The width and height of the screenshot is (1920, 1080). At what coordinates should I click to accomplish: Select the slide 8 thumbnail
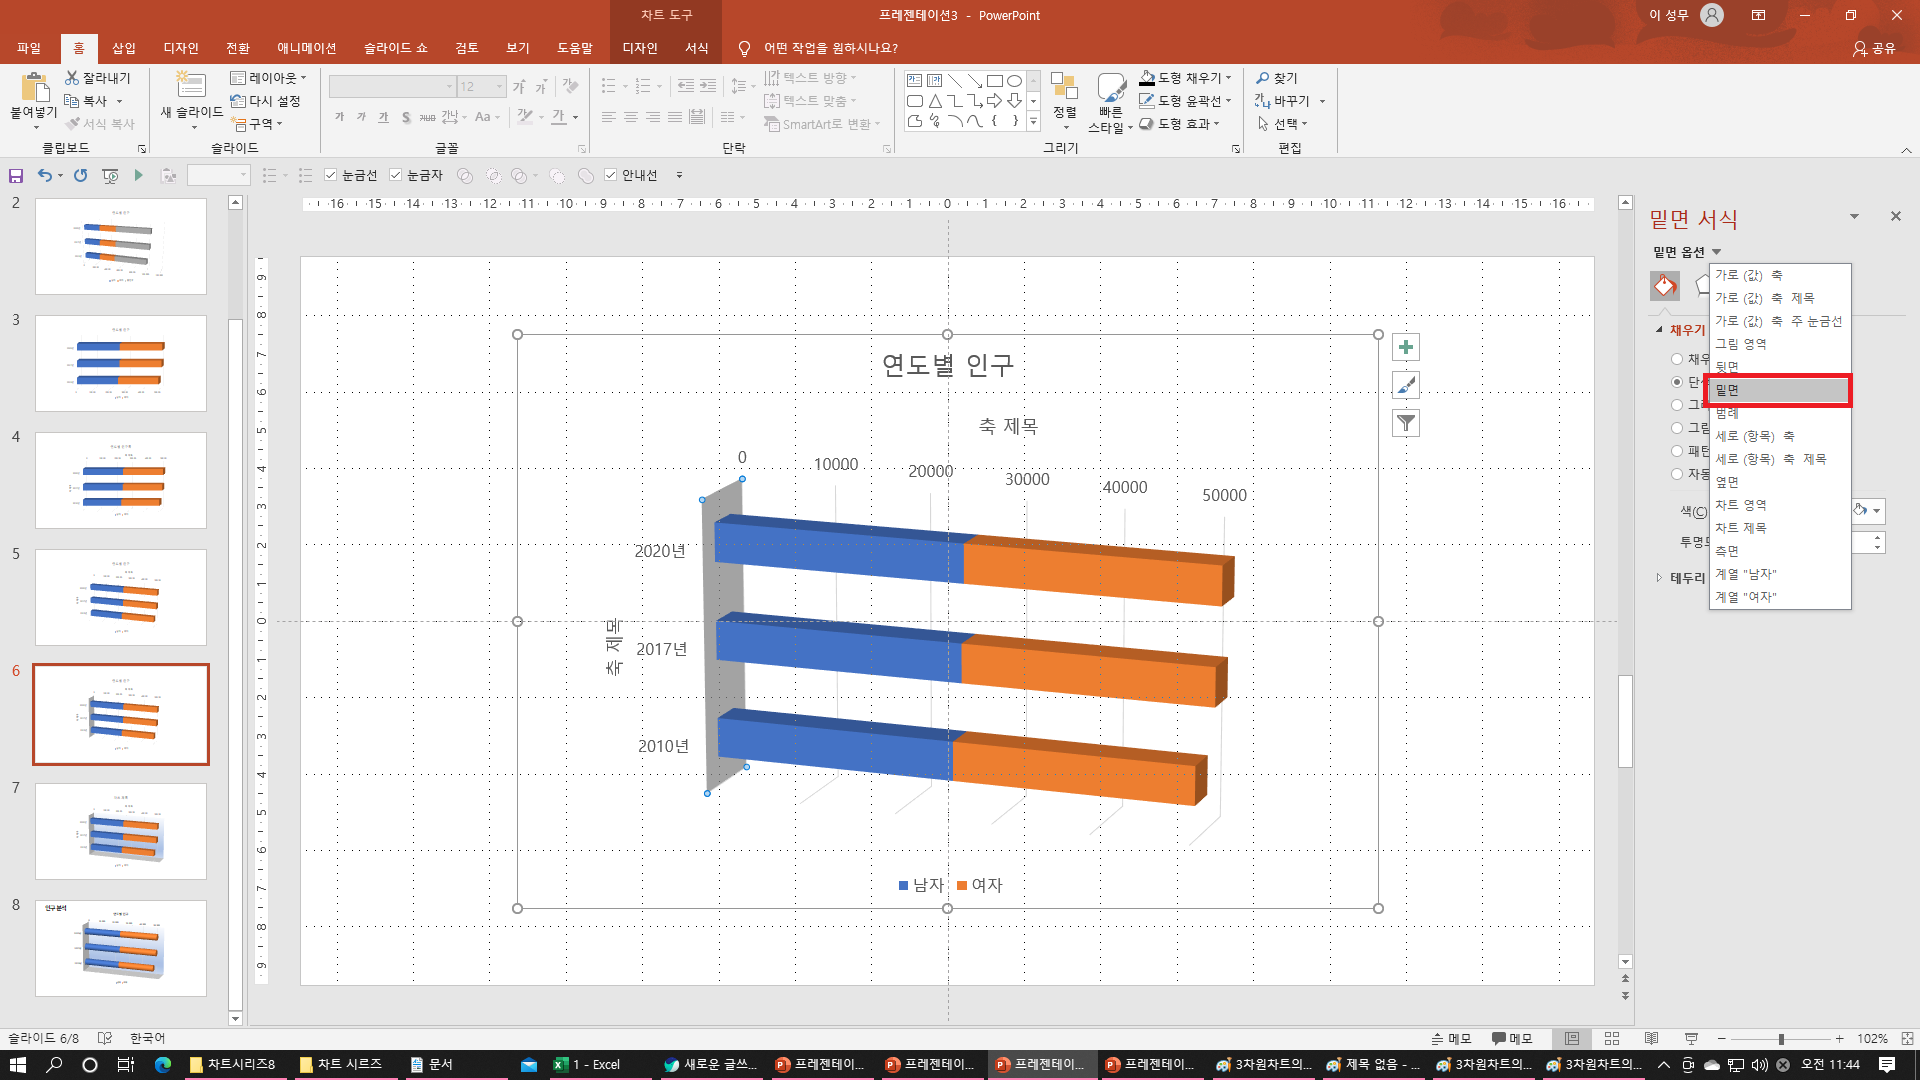(x=121, y=948)
